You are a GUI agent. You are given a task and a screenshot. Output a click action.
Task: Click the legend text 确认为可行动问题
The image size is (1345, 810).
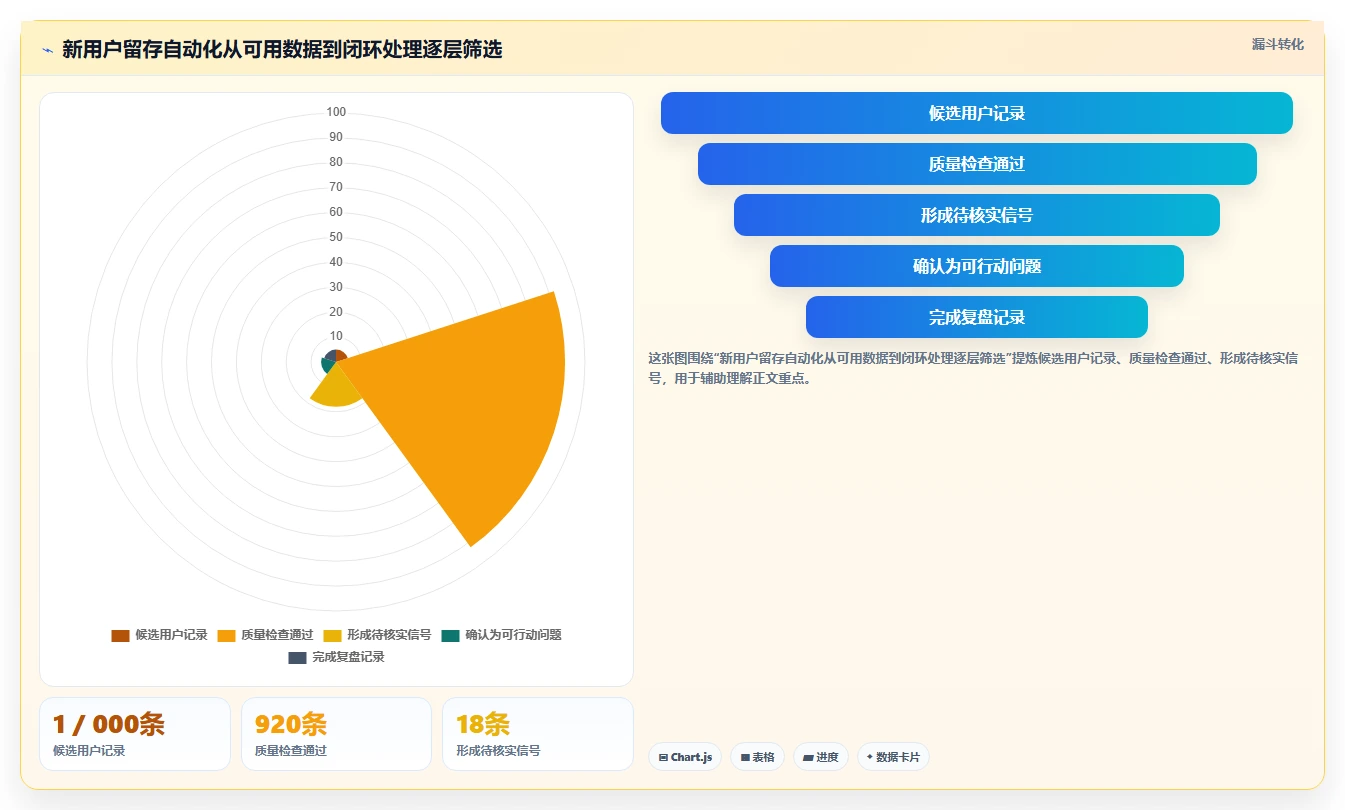coord(514,635)
